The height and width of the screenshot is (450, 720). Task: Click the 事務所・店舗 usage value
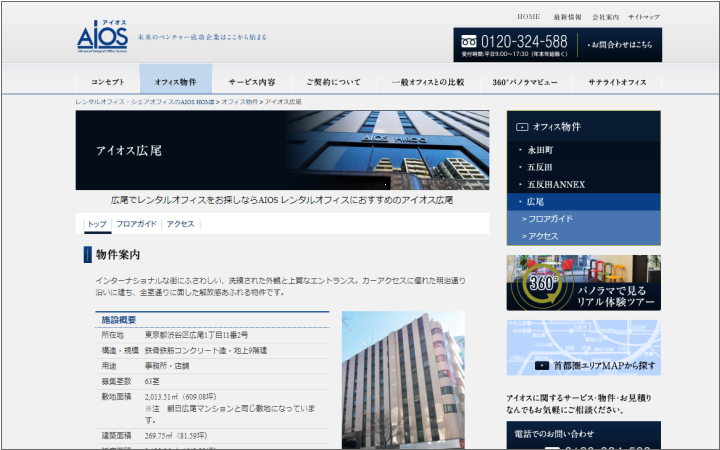(x=167, y=366)
